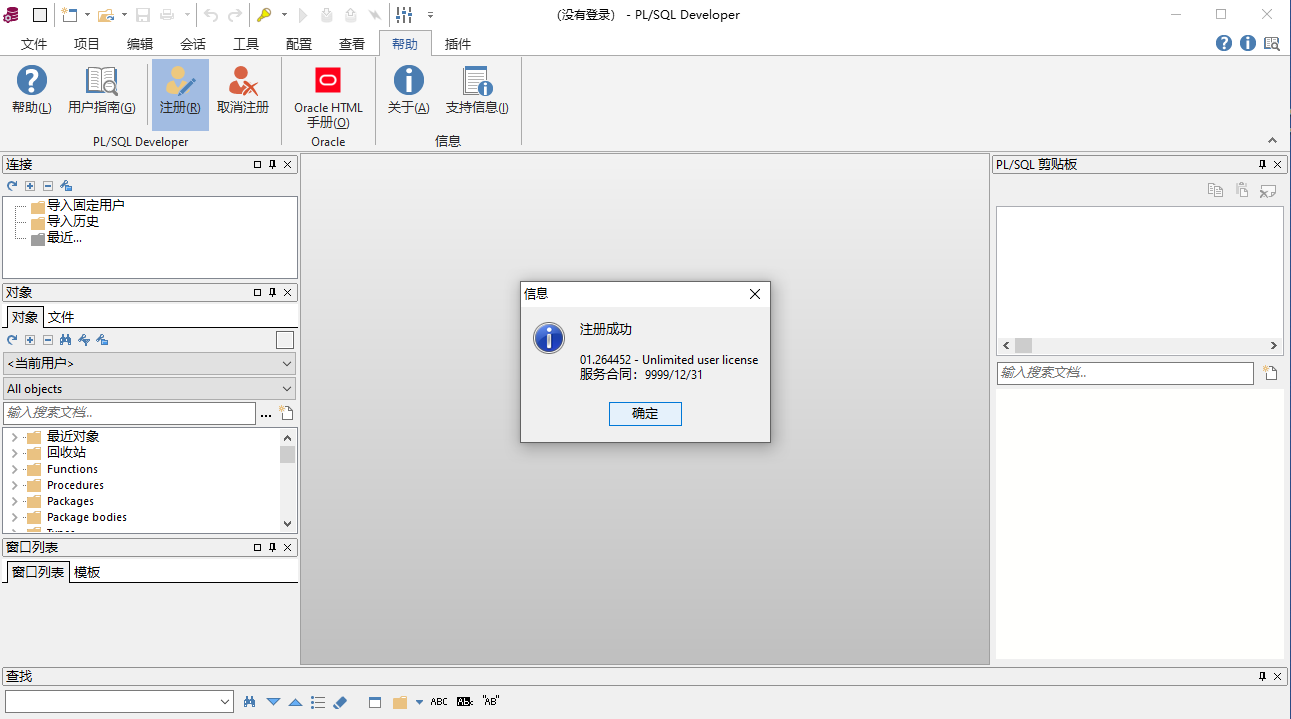Open the 会话 menu tab

point(193,44)
